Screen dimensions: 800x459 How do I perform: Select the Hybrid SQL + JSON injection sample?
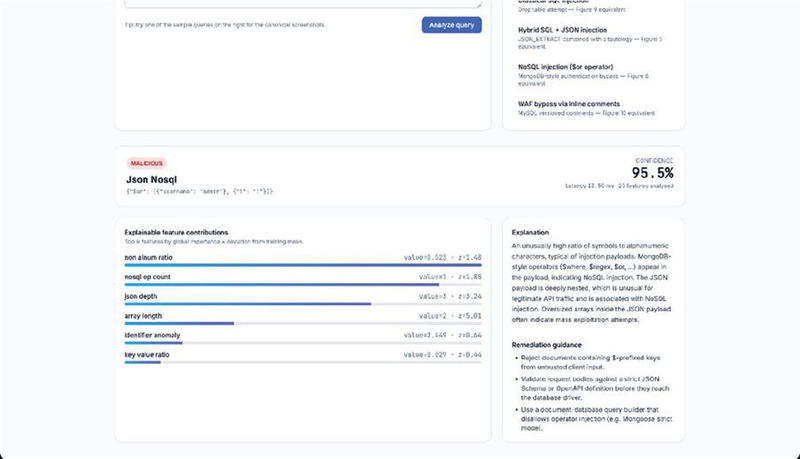tap(592, 38)
